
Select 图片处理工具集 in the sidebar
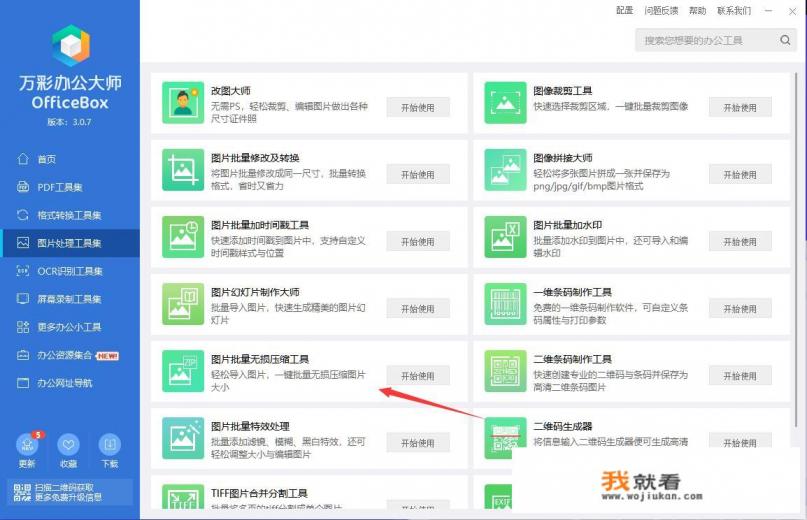click(71, 243)
